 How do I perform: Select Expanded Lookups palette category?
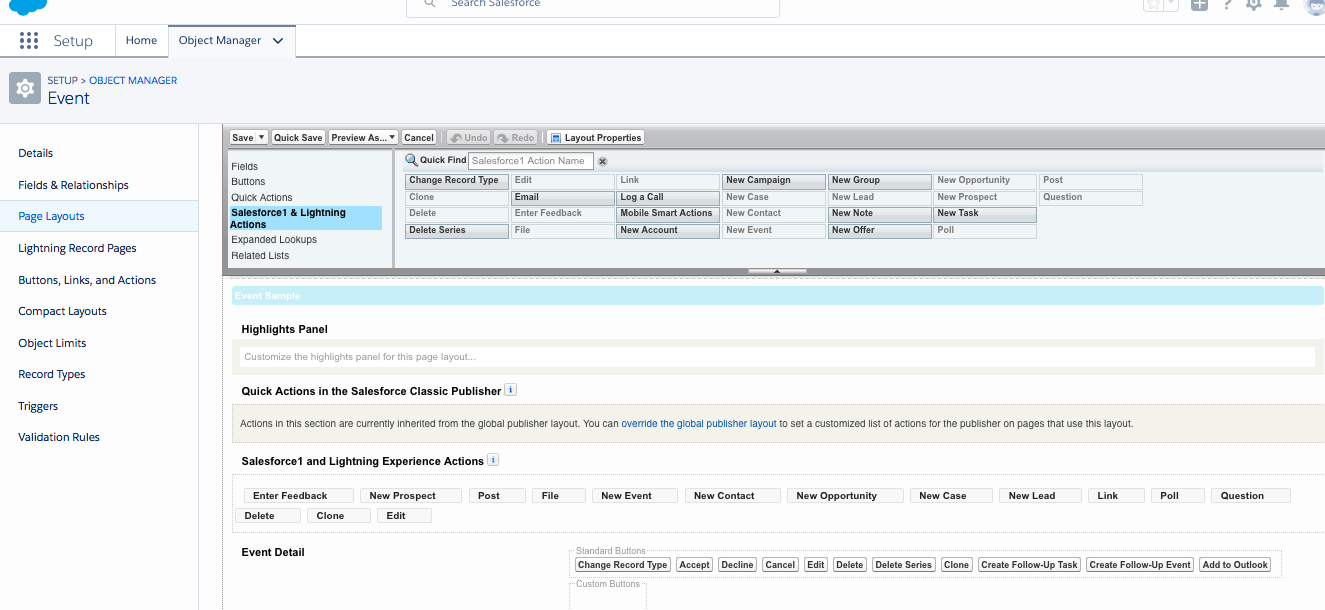[274, 240]
